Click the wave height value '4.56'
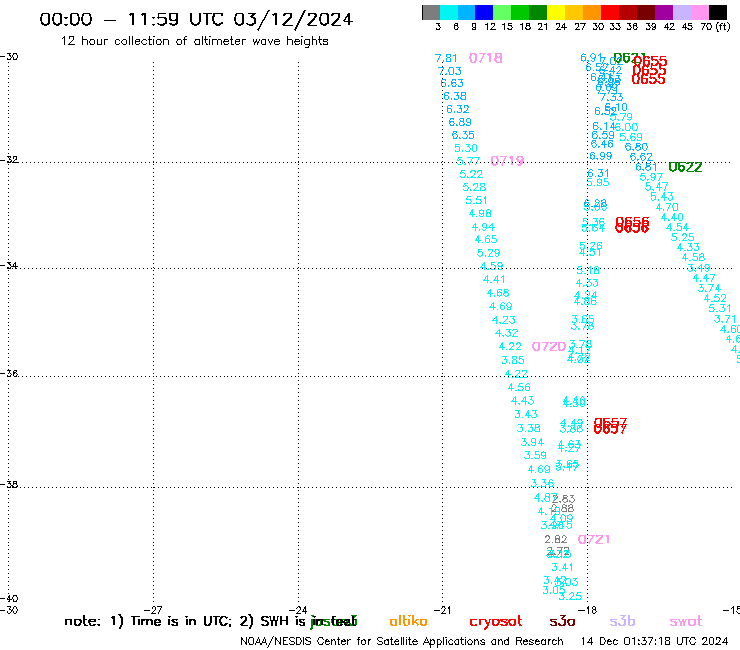Screen dimensions: 740x650 tap(519, 387)
